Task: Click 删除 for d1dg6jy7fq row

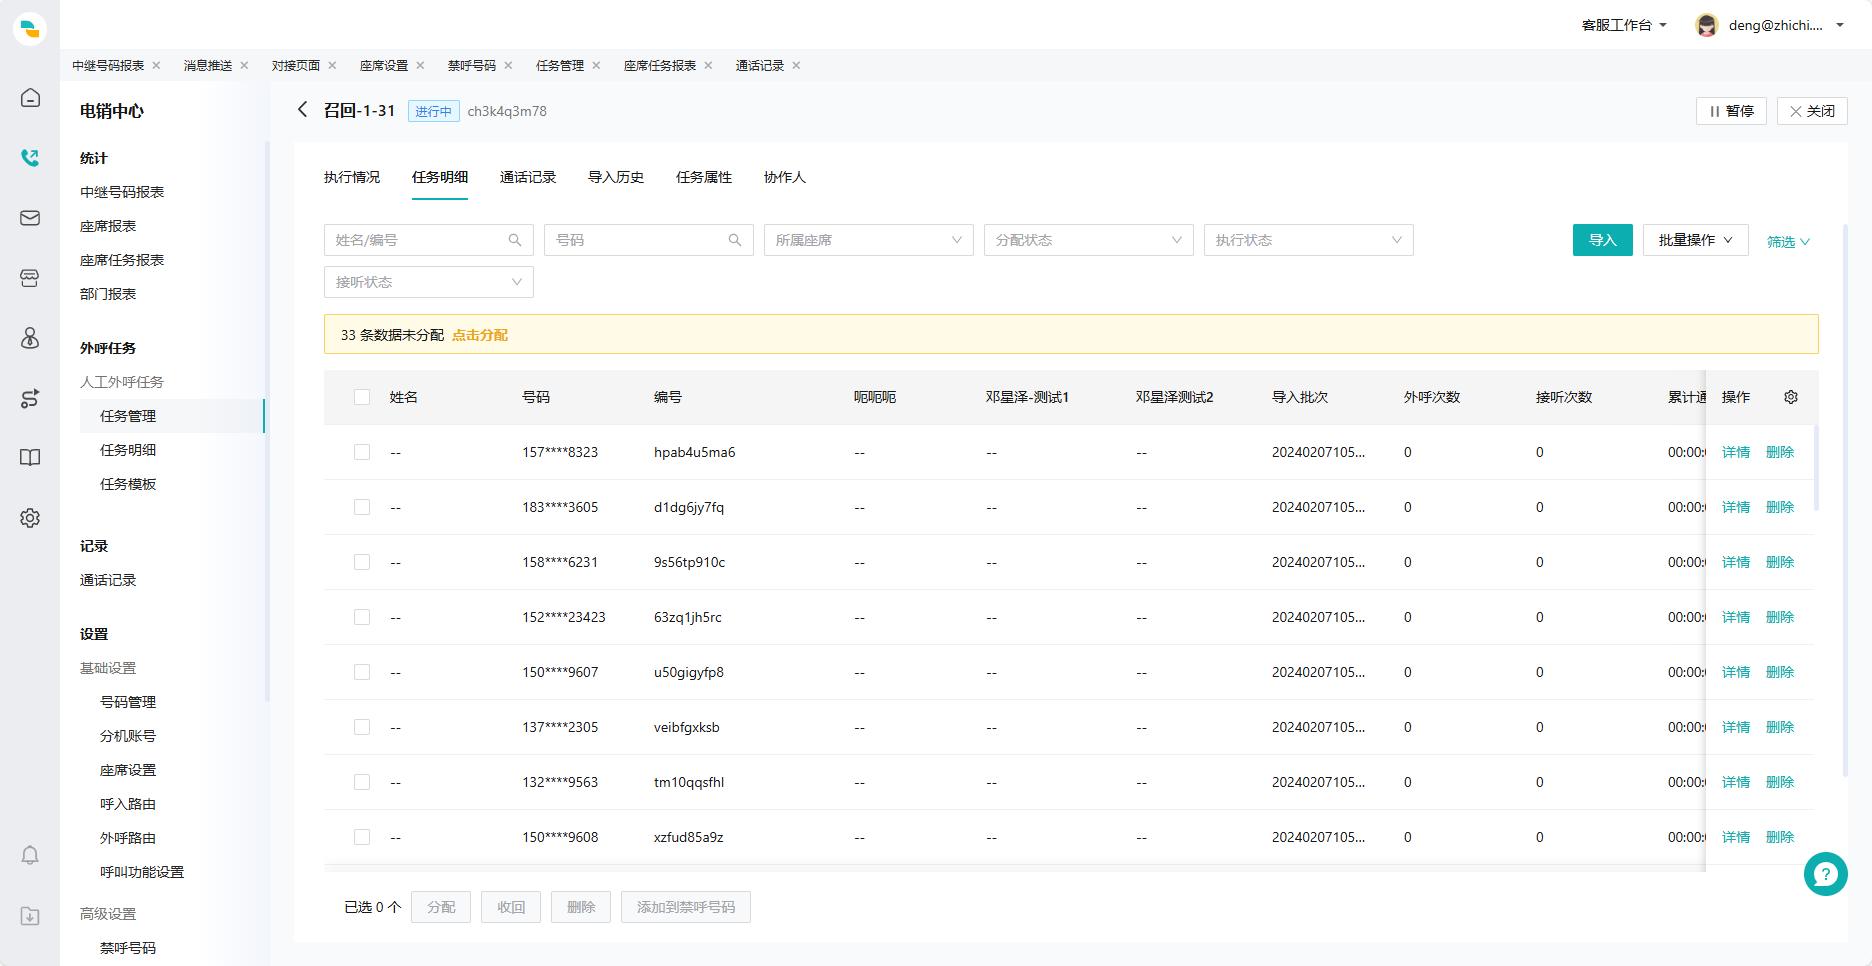Action: 1780,507
